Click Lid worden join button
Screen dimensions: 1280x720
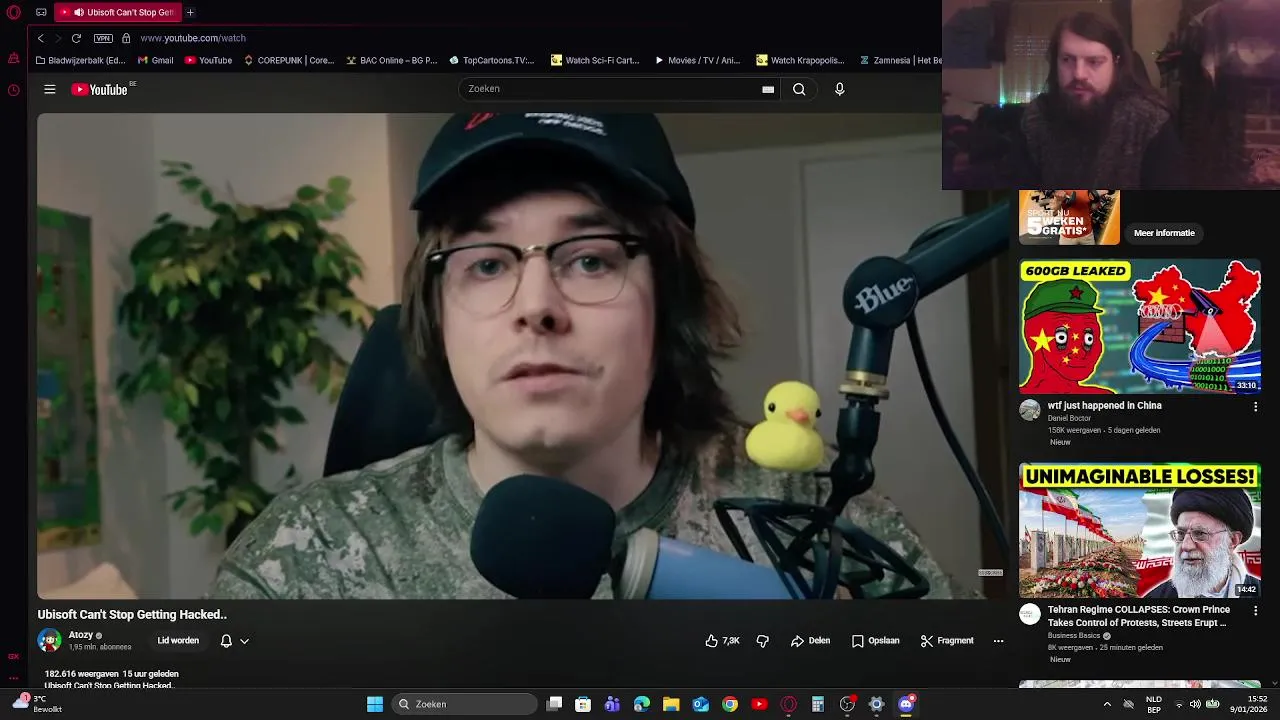click(178, 641)
